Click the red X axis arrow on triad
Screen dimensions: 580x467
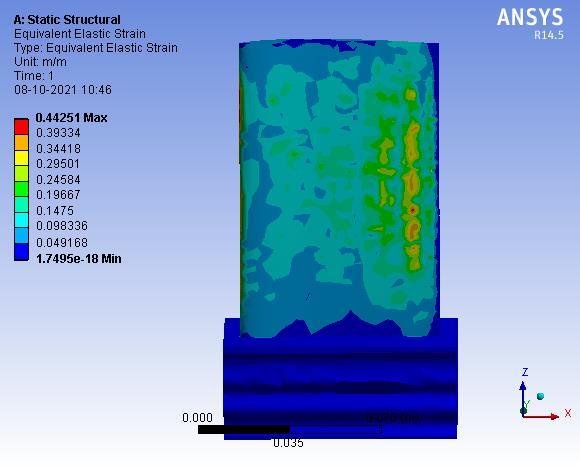[541, 417]
